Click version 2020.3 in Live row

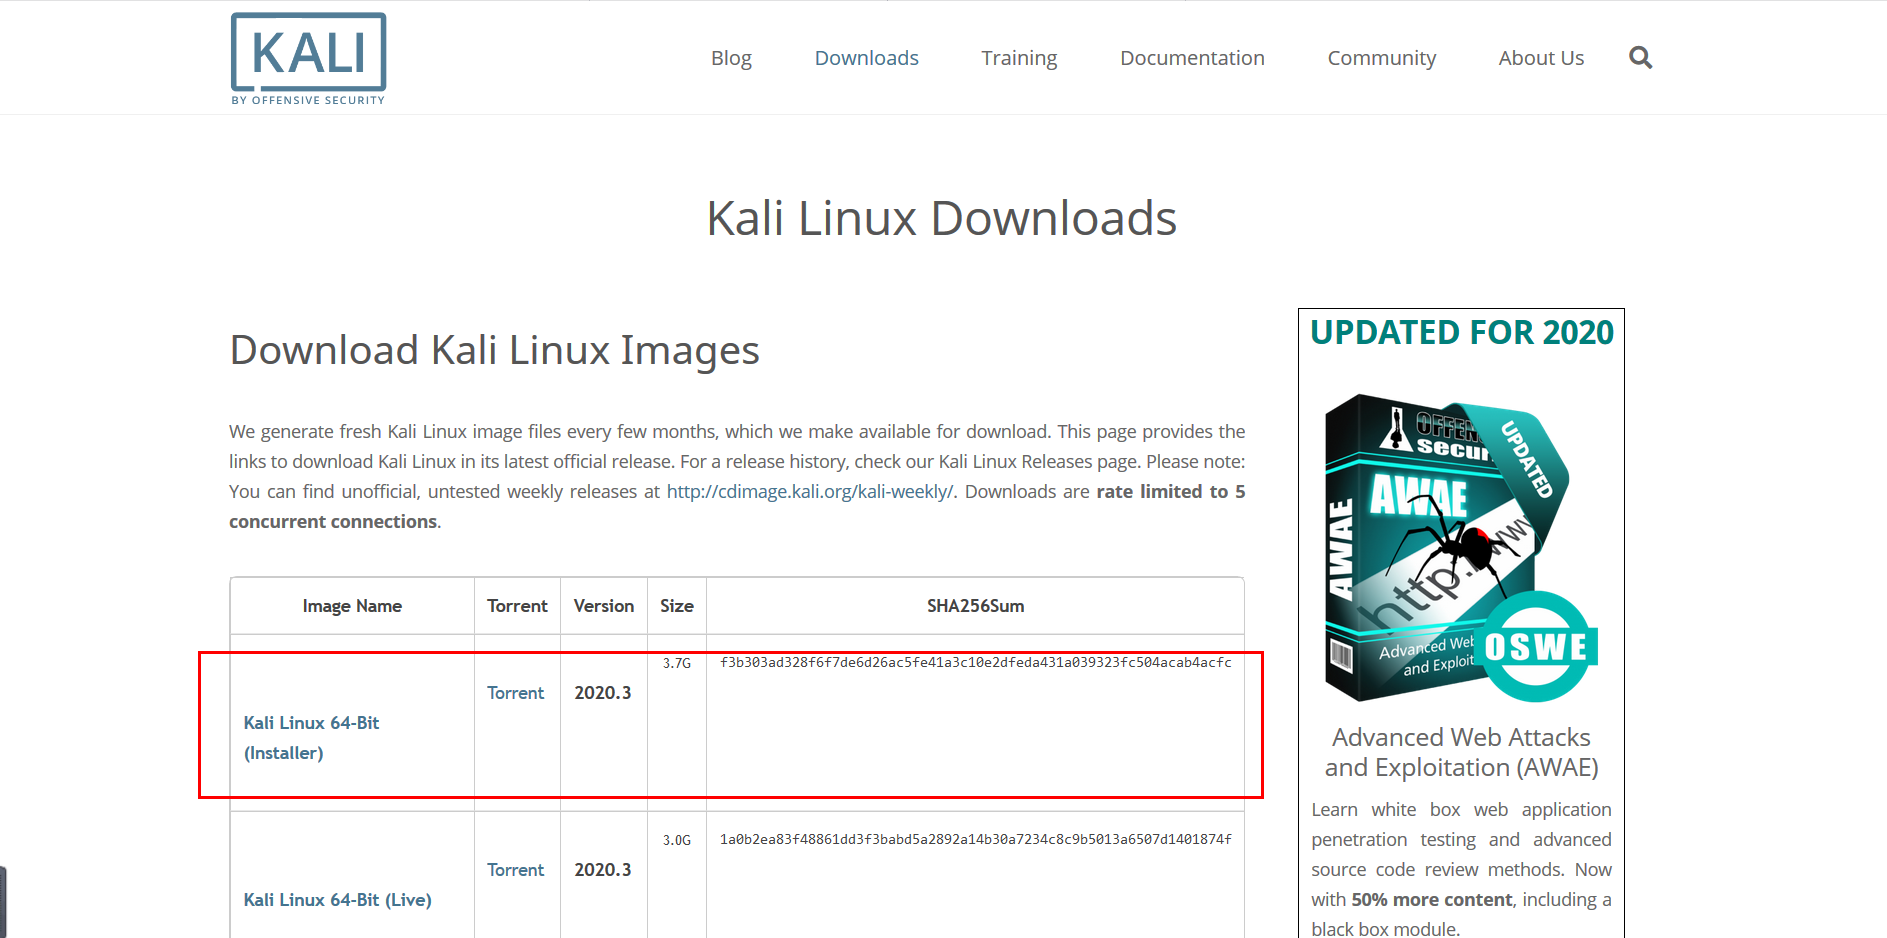point(602,869)
